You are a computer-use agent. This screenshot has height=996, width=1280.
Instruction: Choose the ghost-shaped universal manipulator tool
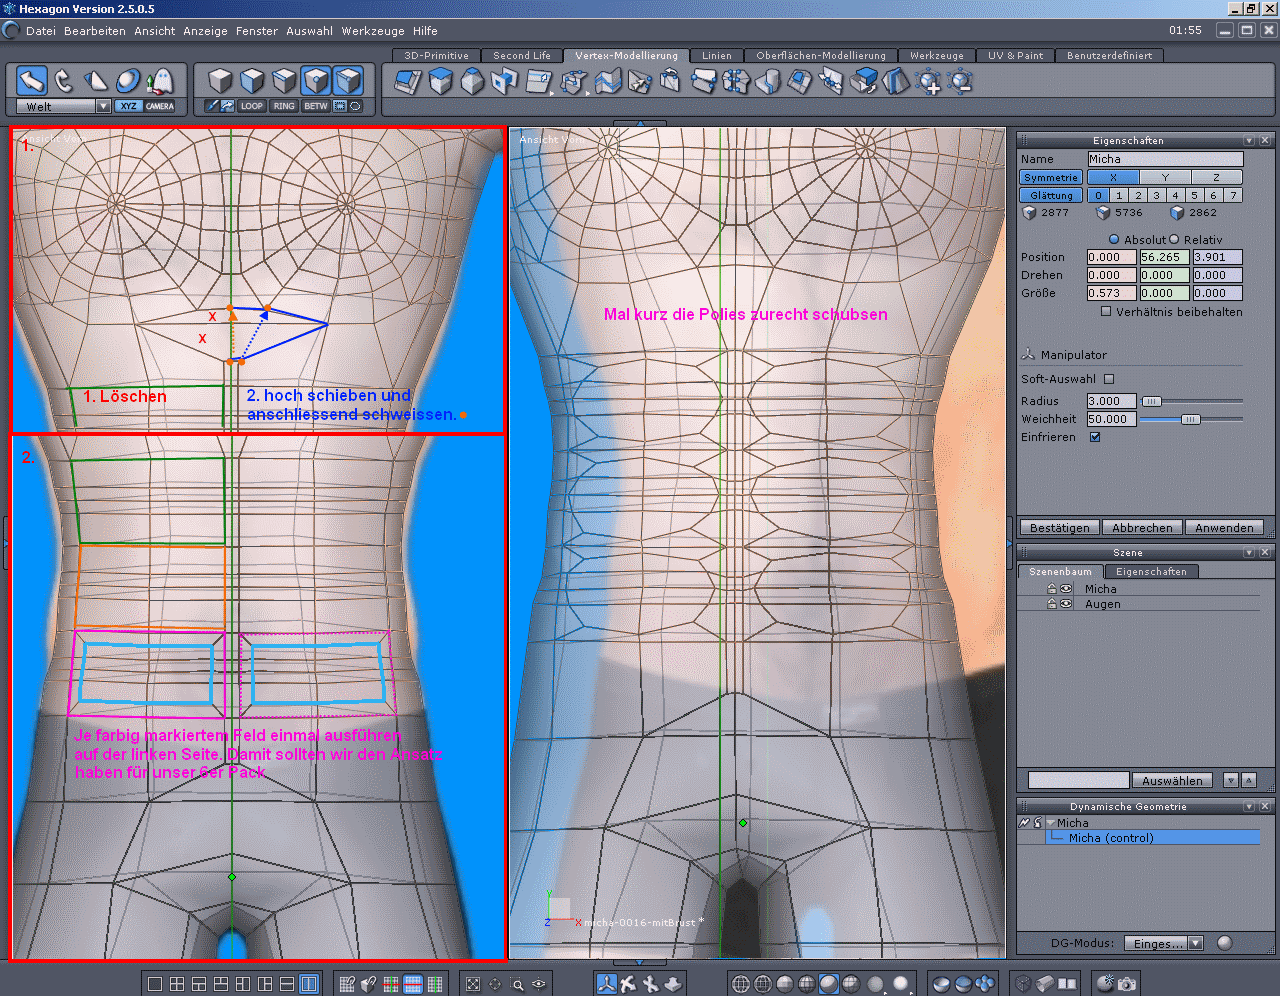(x=160, y=81)
